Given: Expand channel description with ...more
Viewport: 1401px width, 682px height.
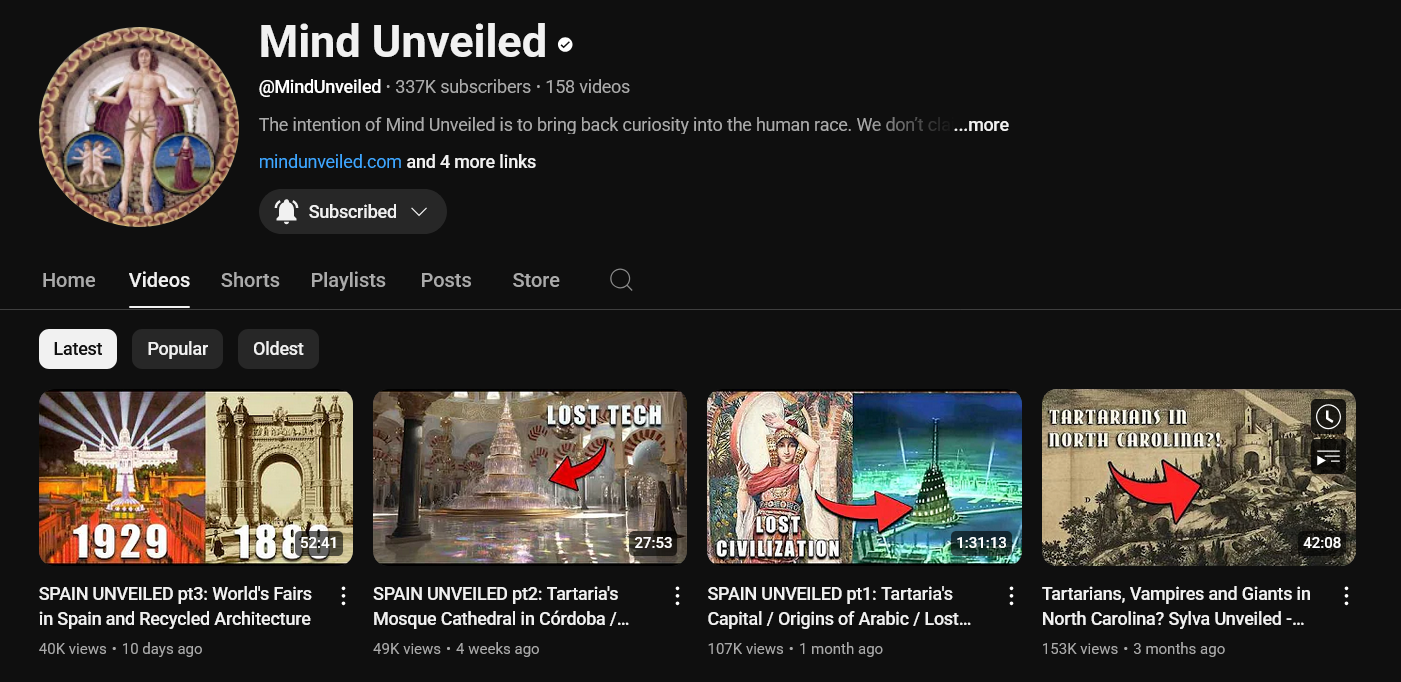Looking at the screenshot, I should pos(980,125).
